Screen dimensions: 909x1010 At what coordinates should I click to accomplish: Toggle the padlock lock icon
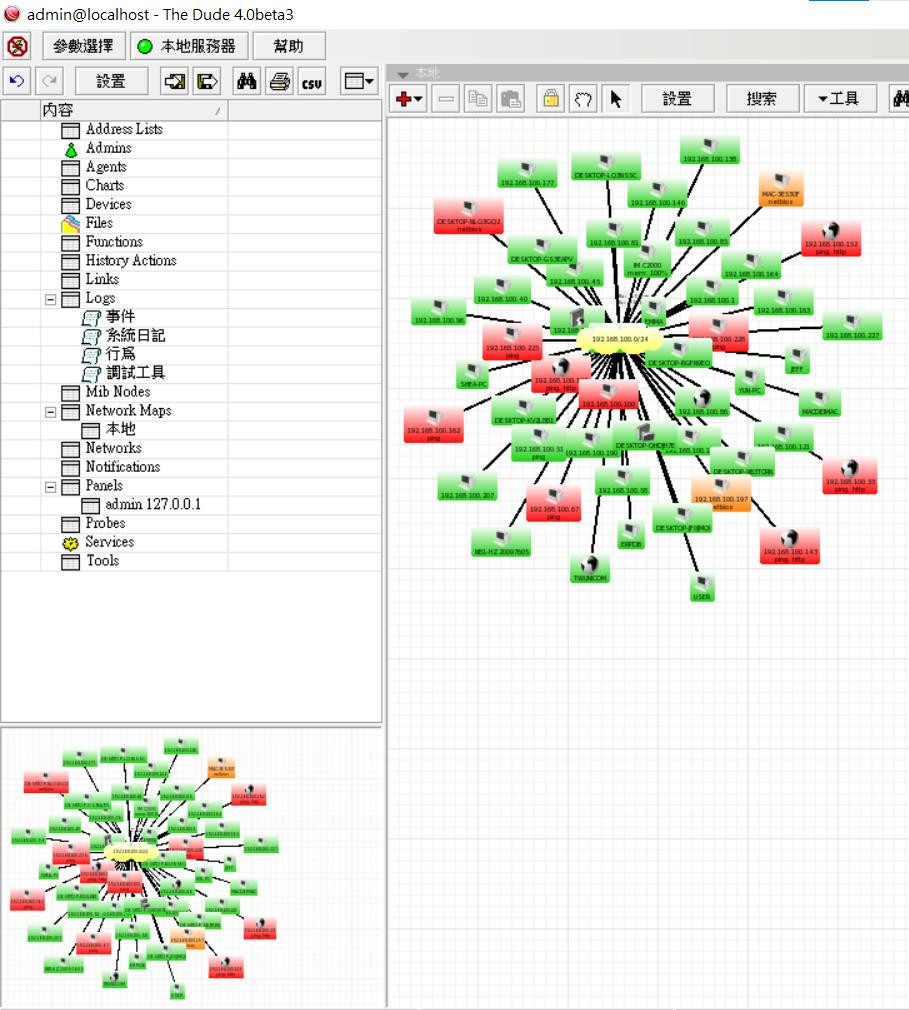pos(551,99)
